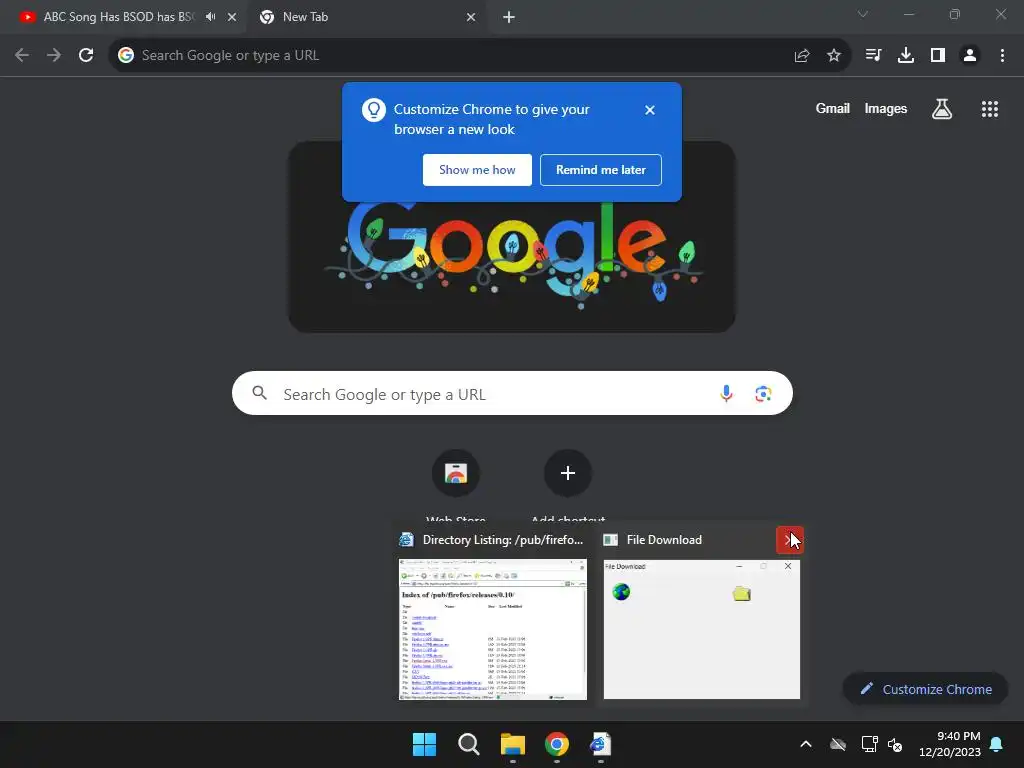This screenshot has width=1024, height=768.
Task: Mute the ABC Song tab audio icon
Action: pyautogui.click(x=210, y=17)
